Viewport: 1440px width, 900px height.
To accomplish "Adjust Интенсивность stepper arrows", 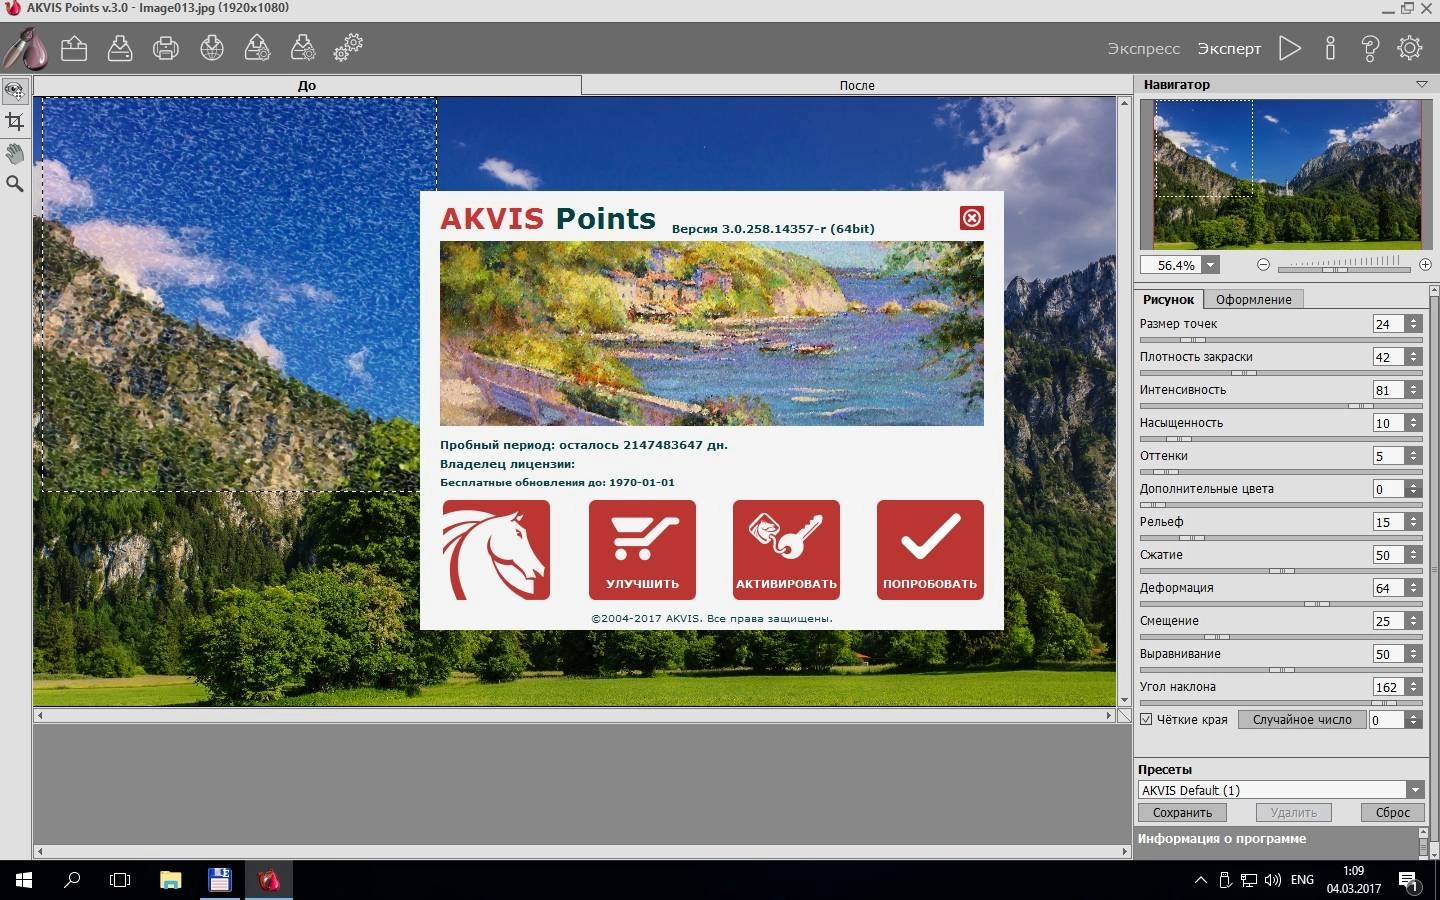I will click(x=1413, y=390).
